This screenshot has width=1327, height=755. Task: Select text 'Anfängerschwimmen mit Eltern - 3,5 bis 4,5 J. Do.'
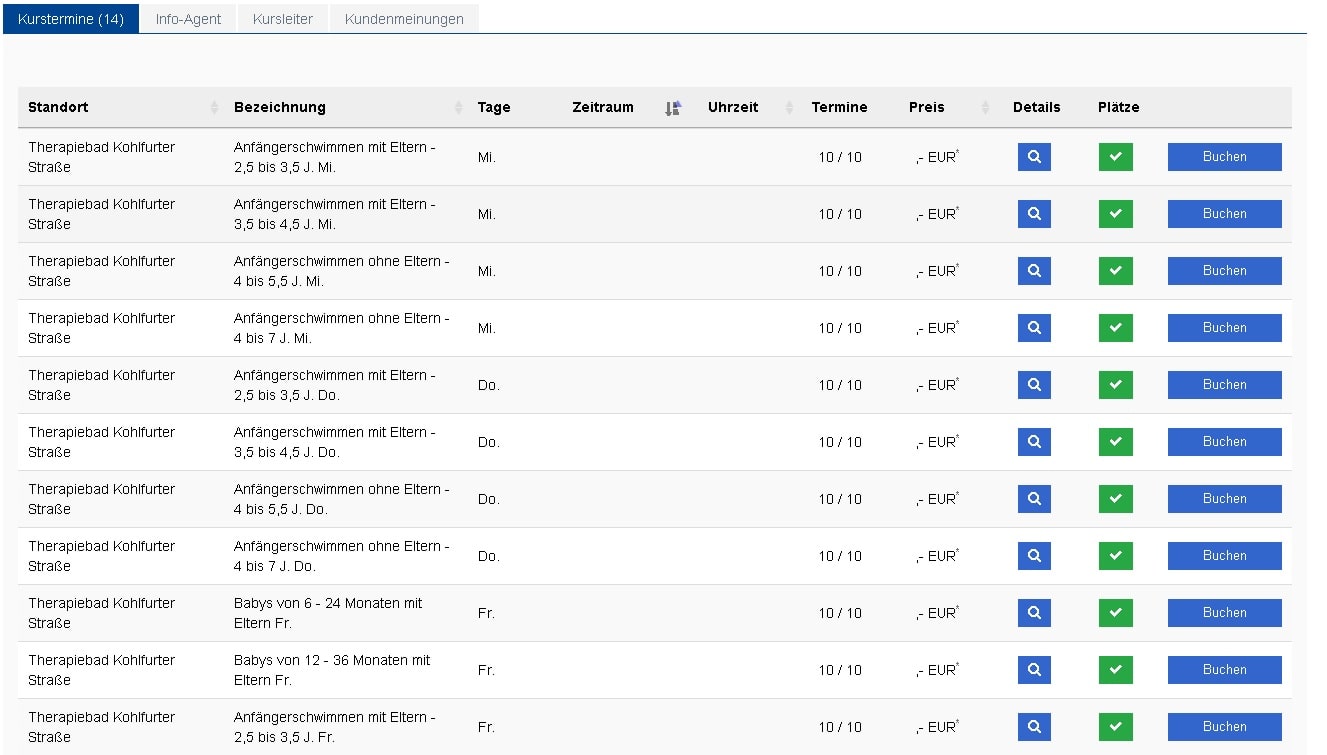(335, 442)
